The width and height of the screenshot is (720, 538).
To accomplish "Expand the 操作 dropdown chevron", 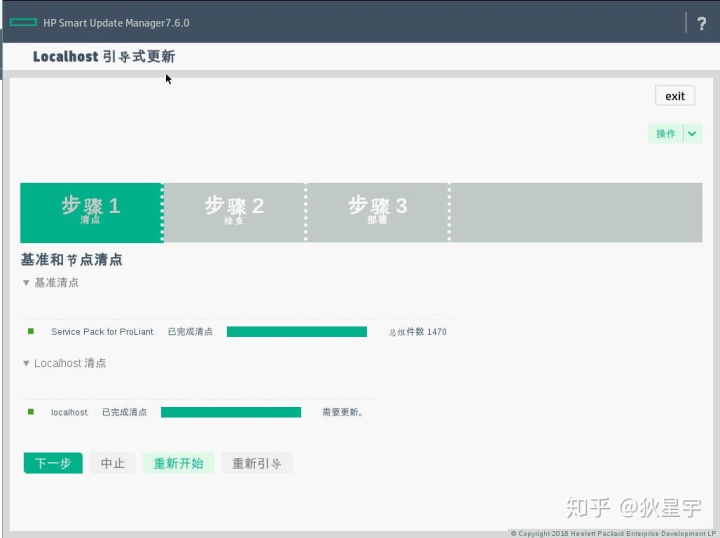I will [692, 134].
